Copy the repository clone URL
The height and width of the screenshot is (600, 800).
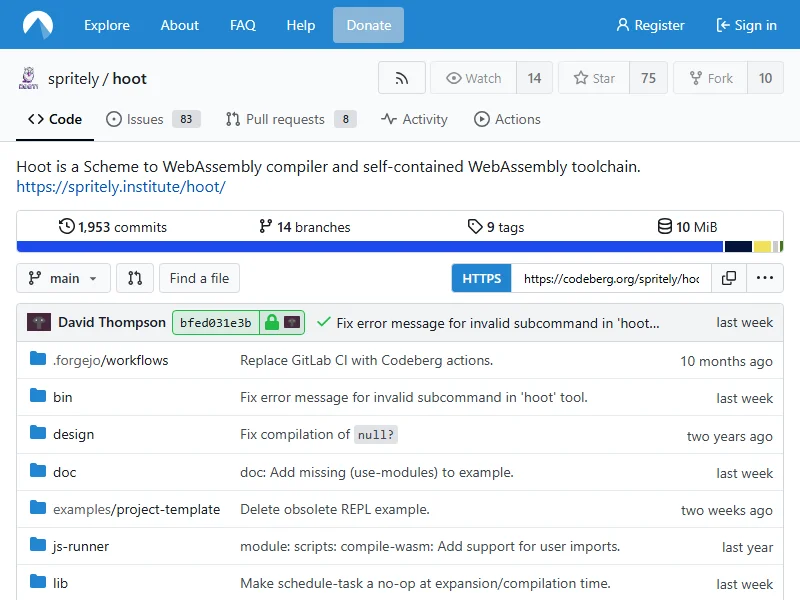pos(729,278)
